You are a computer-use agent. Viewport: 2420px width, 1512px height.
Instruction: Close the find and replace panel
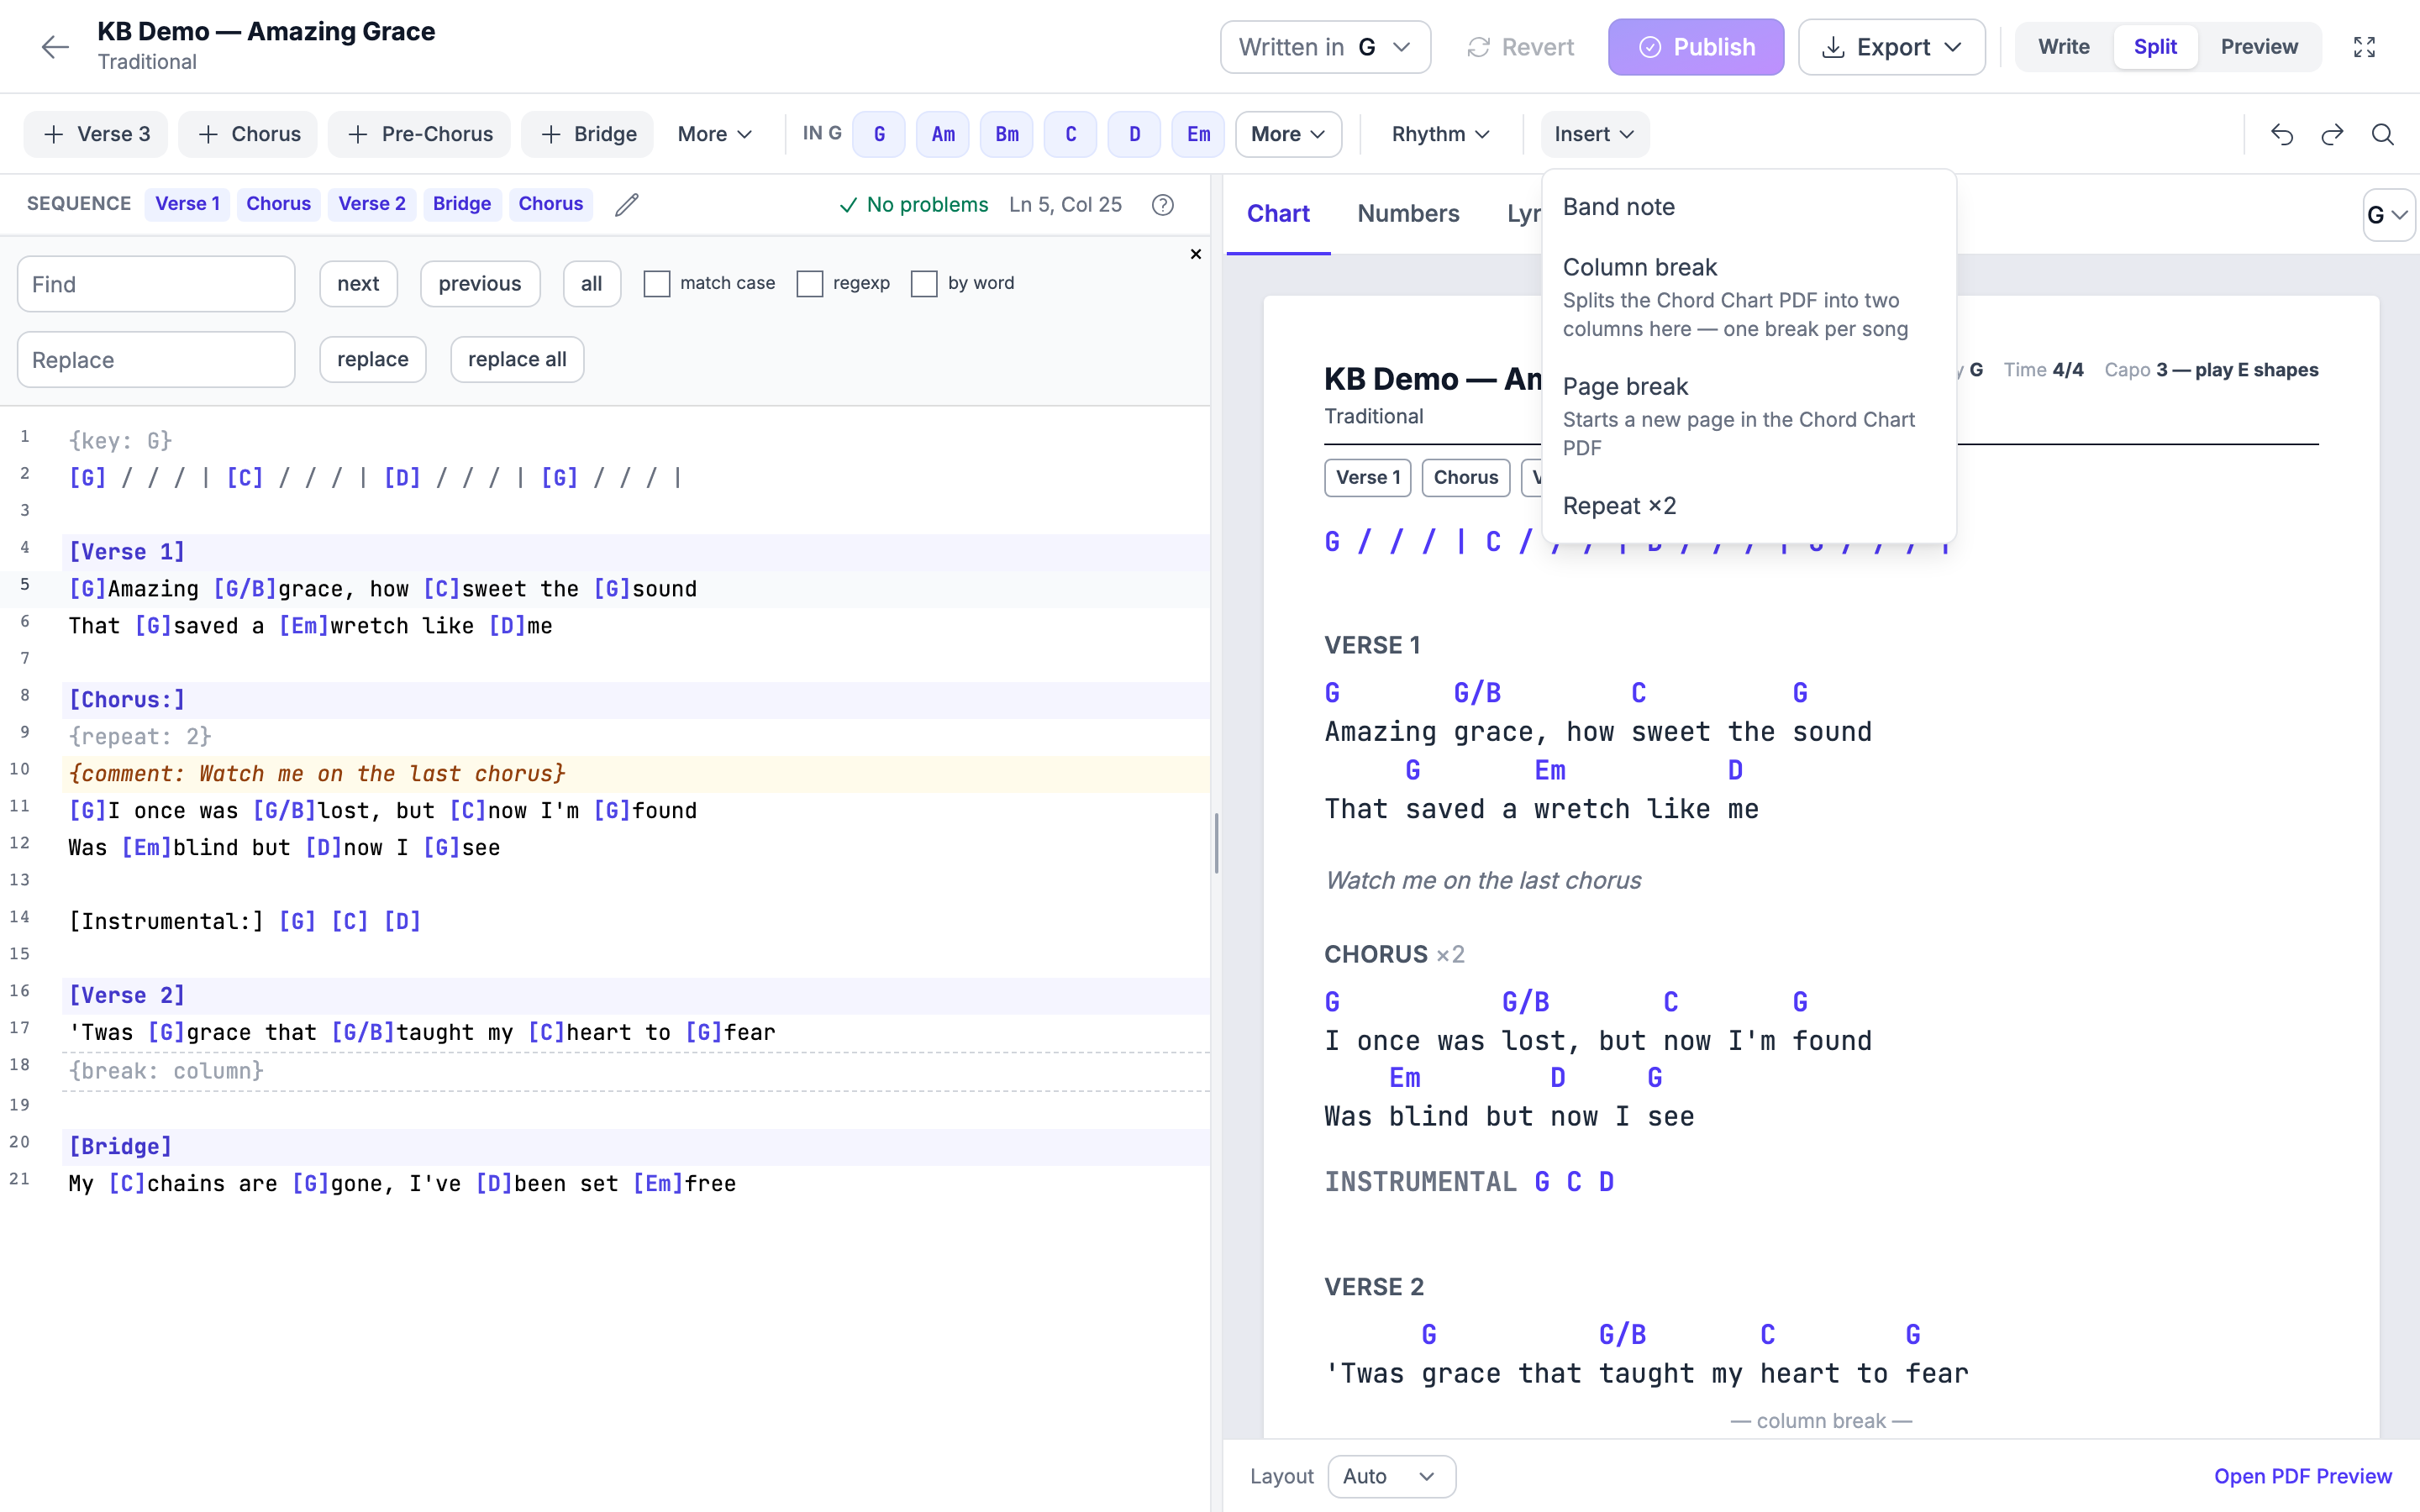1195,254
